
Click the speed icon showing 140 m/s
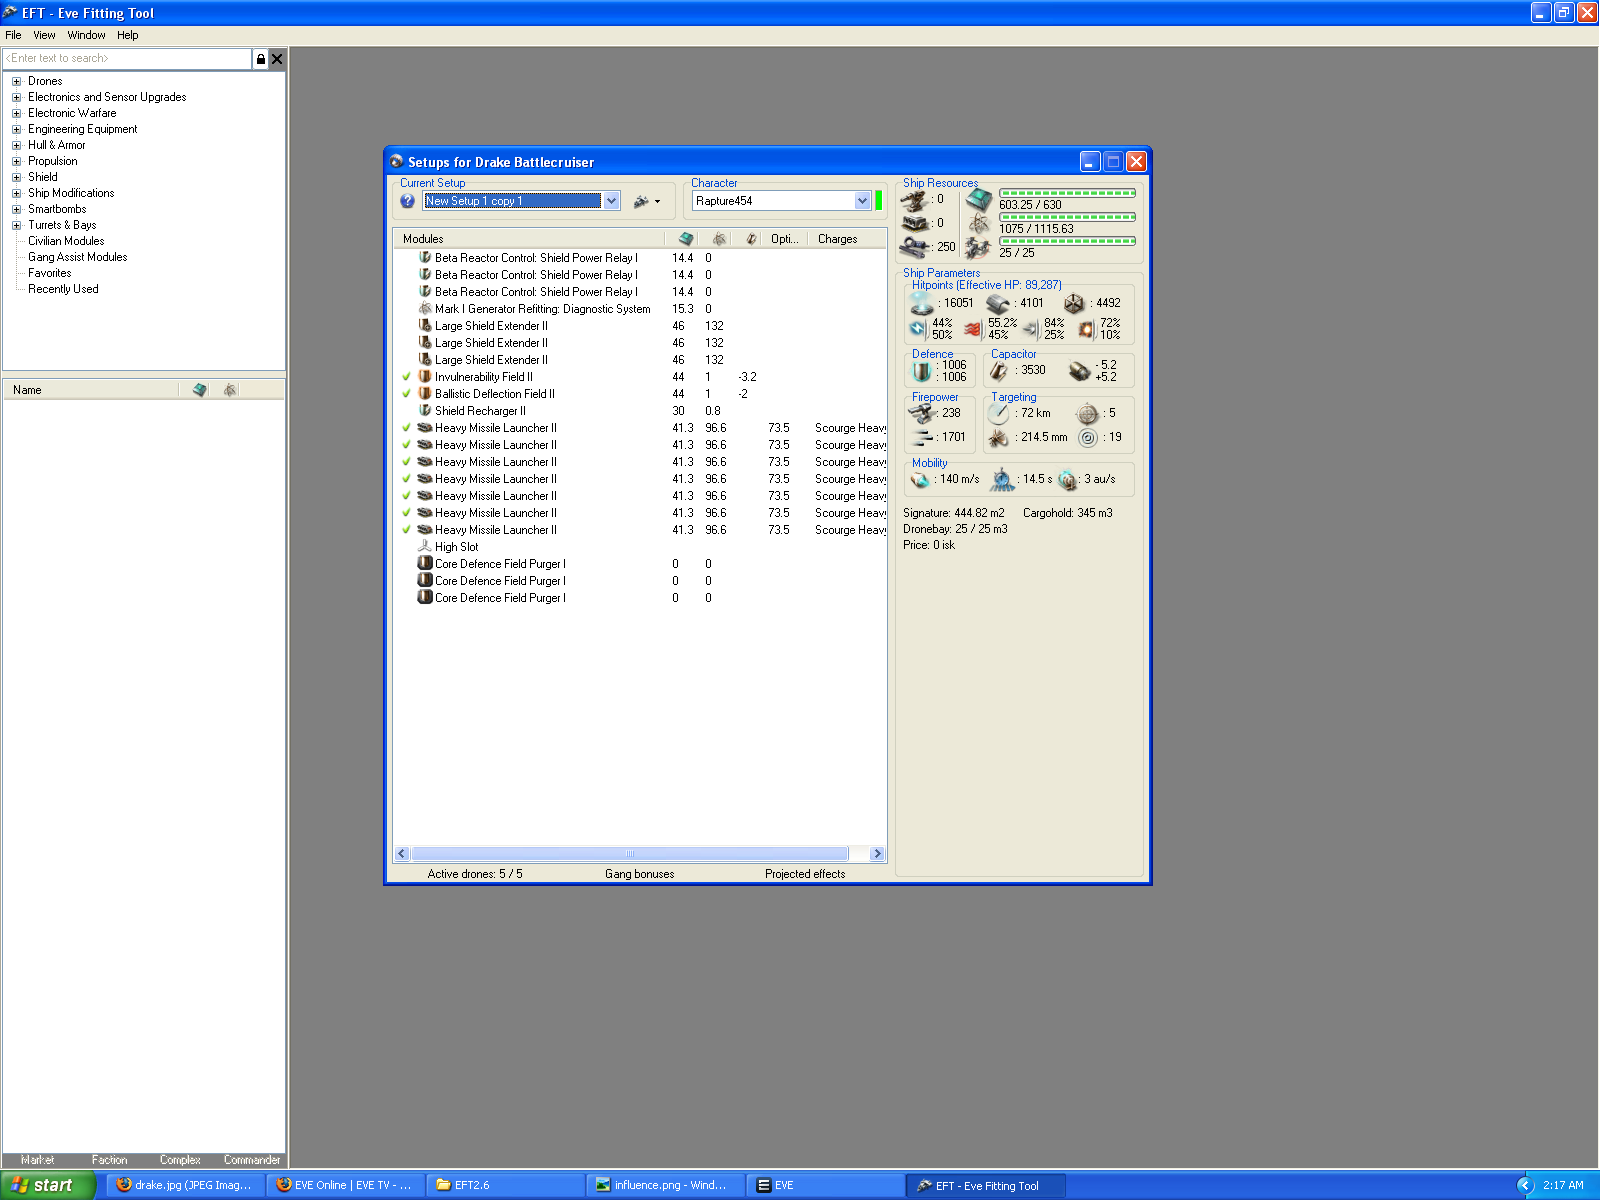coord(920,480)
